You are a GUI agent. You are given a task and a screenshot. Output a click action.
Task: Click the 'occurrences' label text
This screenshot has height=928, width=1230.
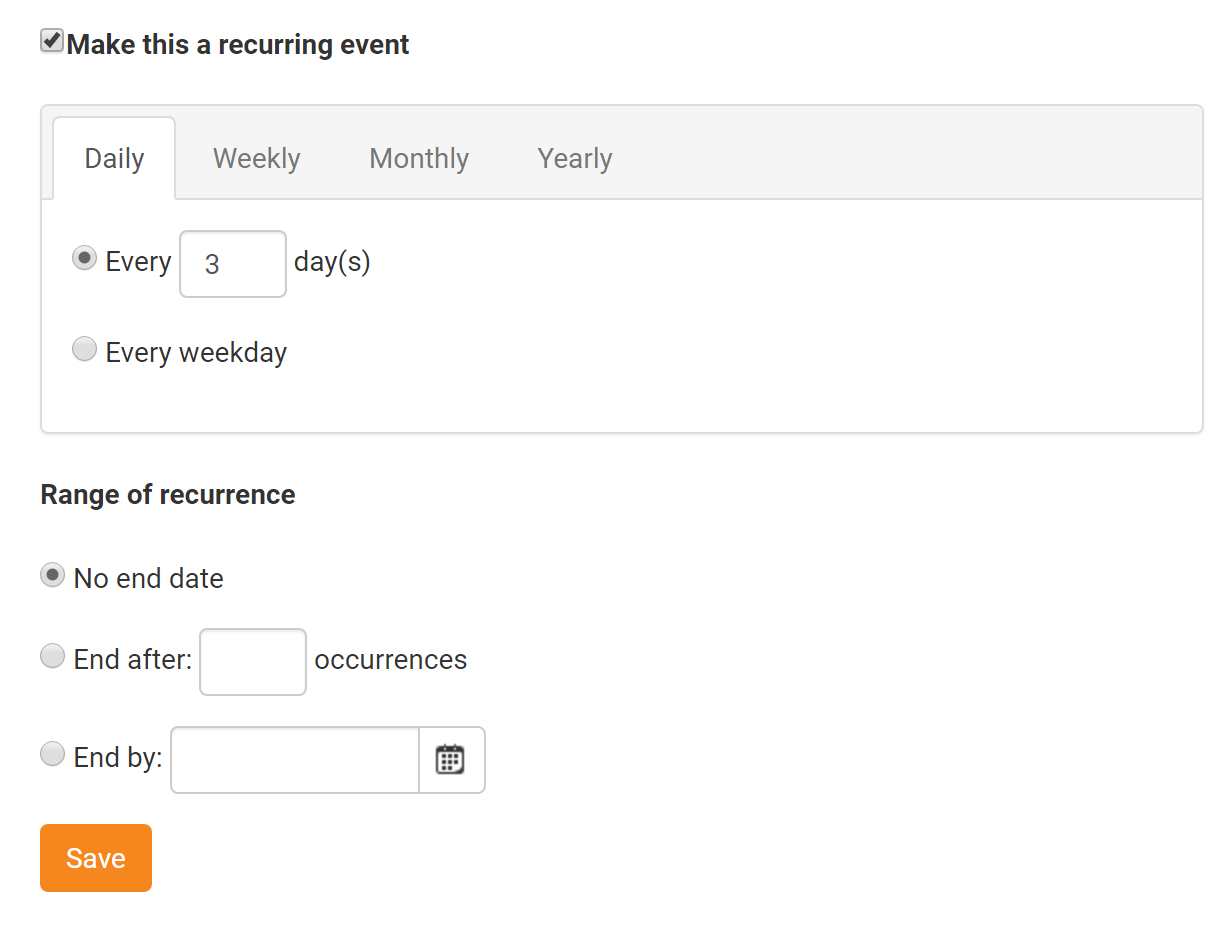pyautogui.click(x=390, y=660)
